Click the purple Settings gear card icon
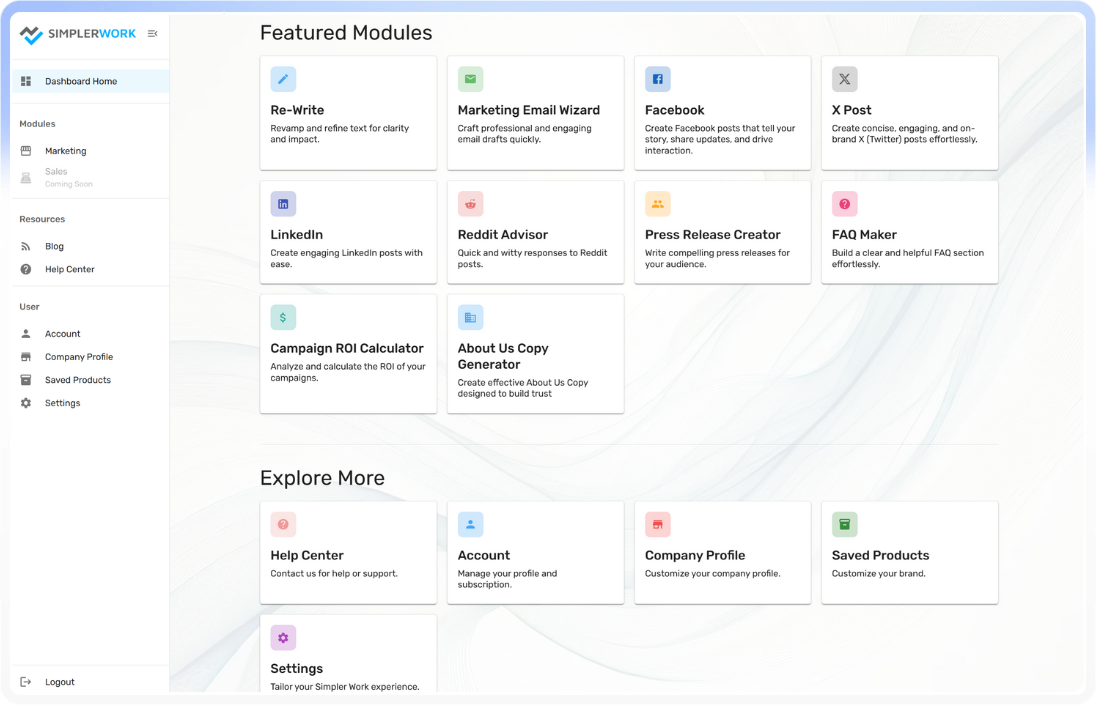 pyautogui.click(x=283, y=638)
